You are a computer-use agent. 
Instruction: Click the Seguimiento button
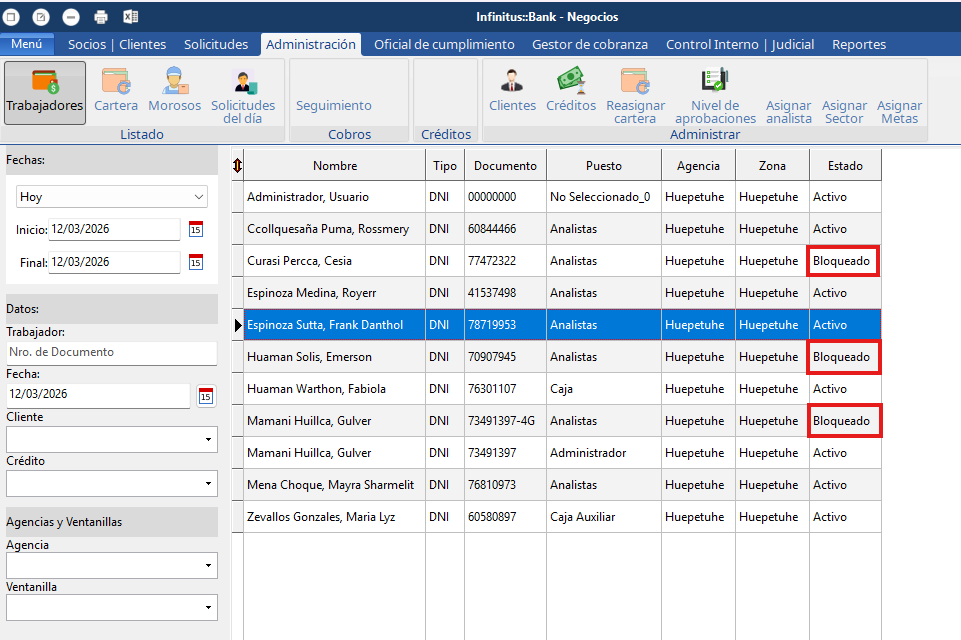click(x=333, y=105)
